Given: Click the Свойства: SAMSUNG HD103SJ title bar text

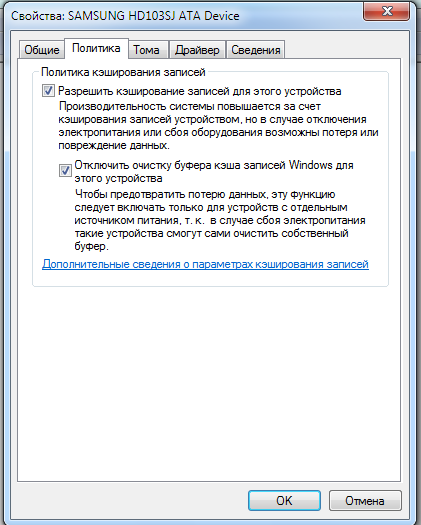Looking at the screenshot, I should 125,16.
